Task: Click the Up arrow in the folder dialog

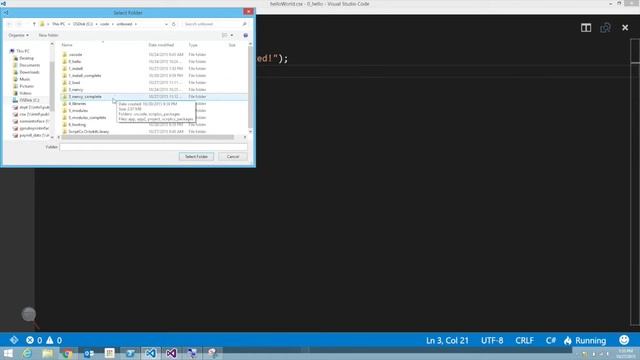Action: (x=34, y=24)
